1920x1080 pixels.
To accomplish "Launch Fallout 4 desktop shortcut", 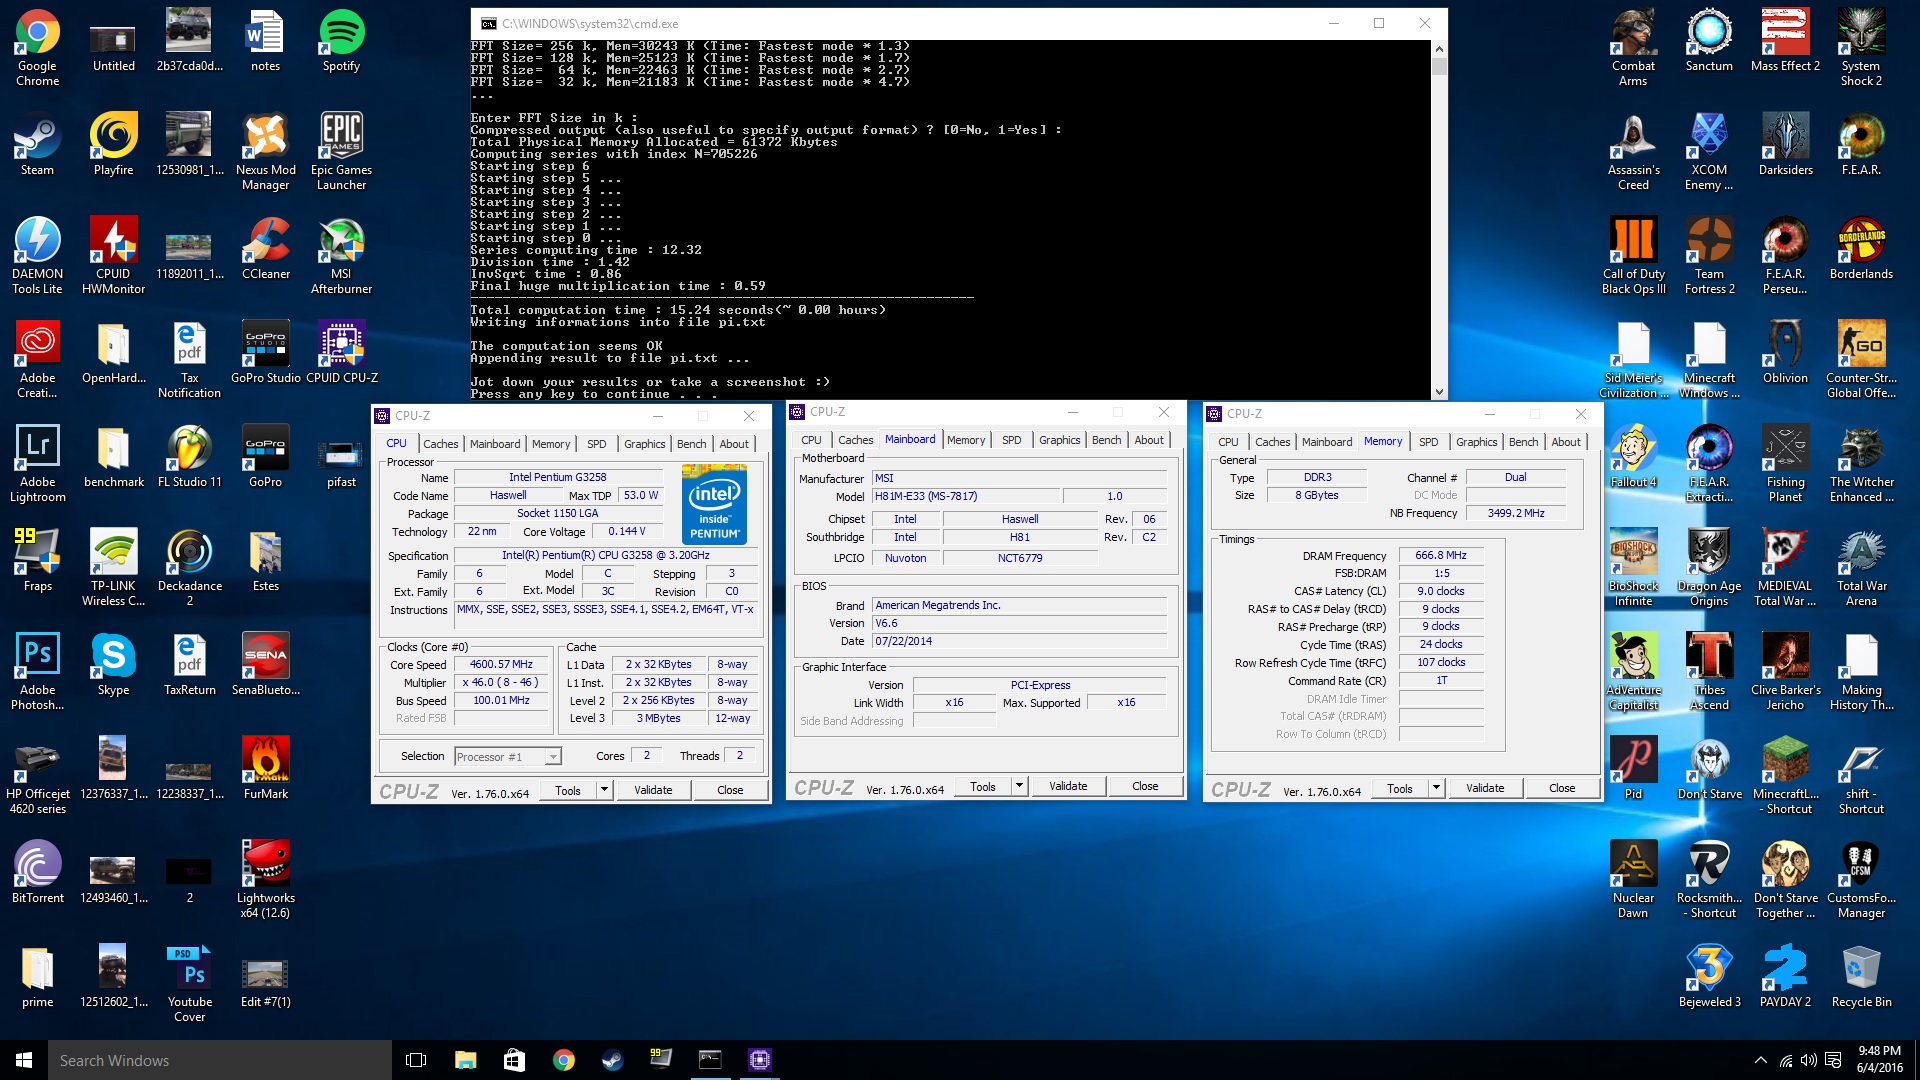I will (1633, 457).
